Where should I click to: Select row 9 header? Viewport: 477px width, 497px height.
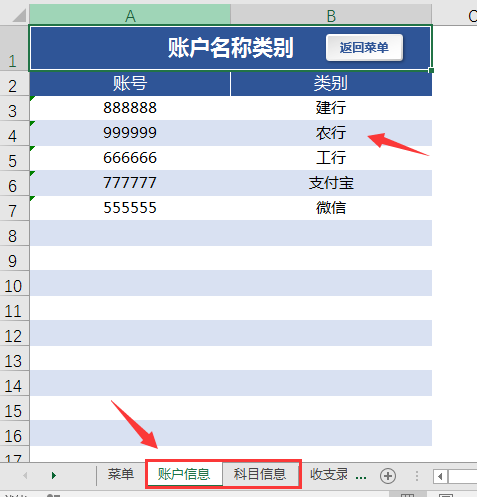click(14, 259)
